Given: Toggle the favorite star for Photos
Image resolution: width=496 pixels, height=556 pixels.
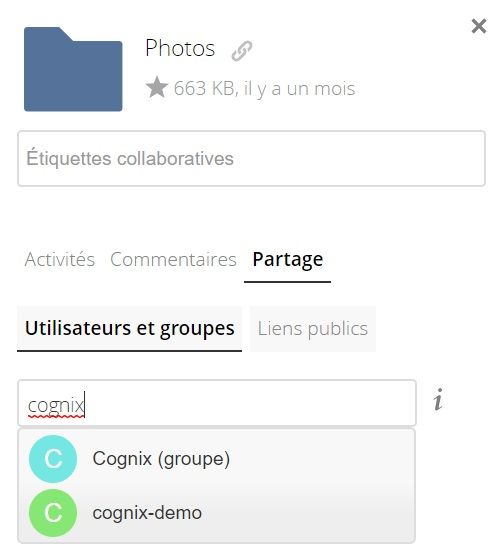Looking at the screenshot, I should click(x=156, y=87).
